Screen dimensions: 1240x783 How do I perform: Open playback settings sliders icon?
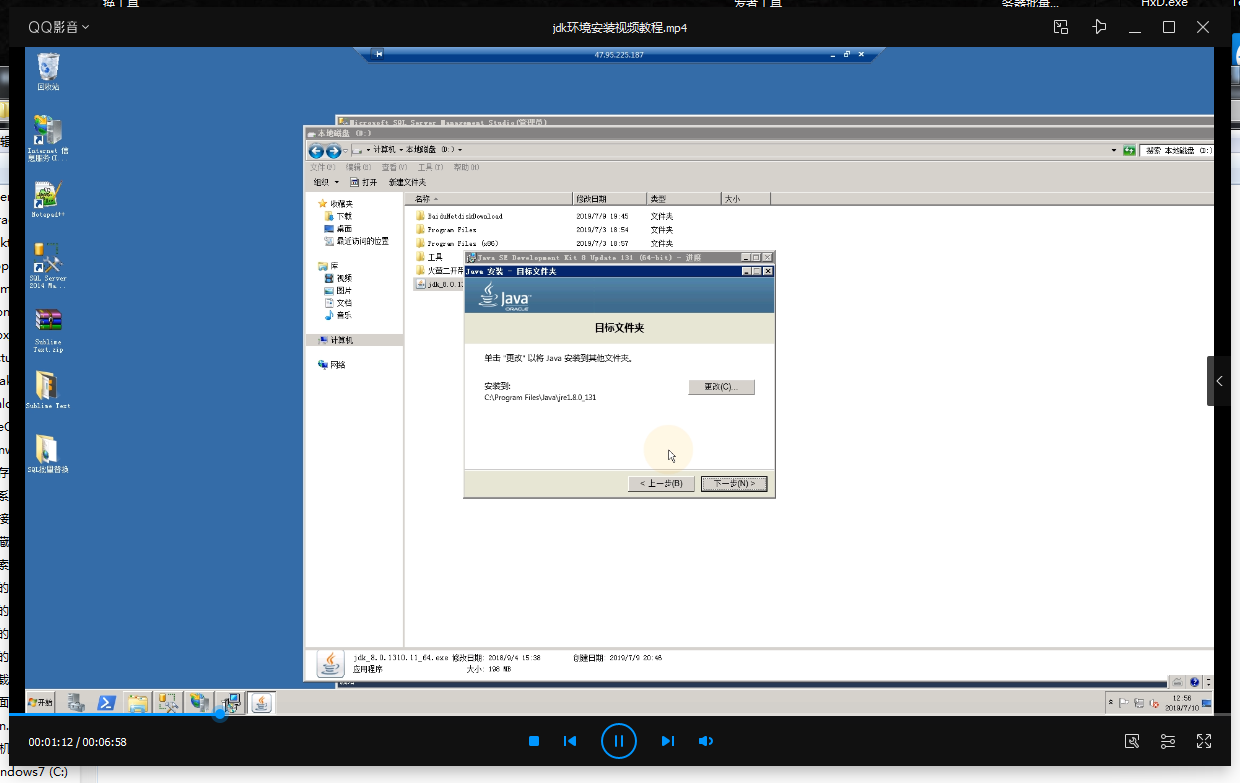click(1168, 741)
